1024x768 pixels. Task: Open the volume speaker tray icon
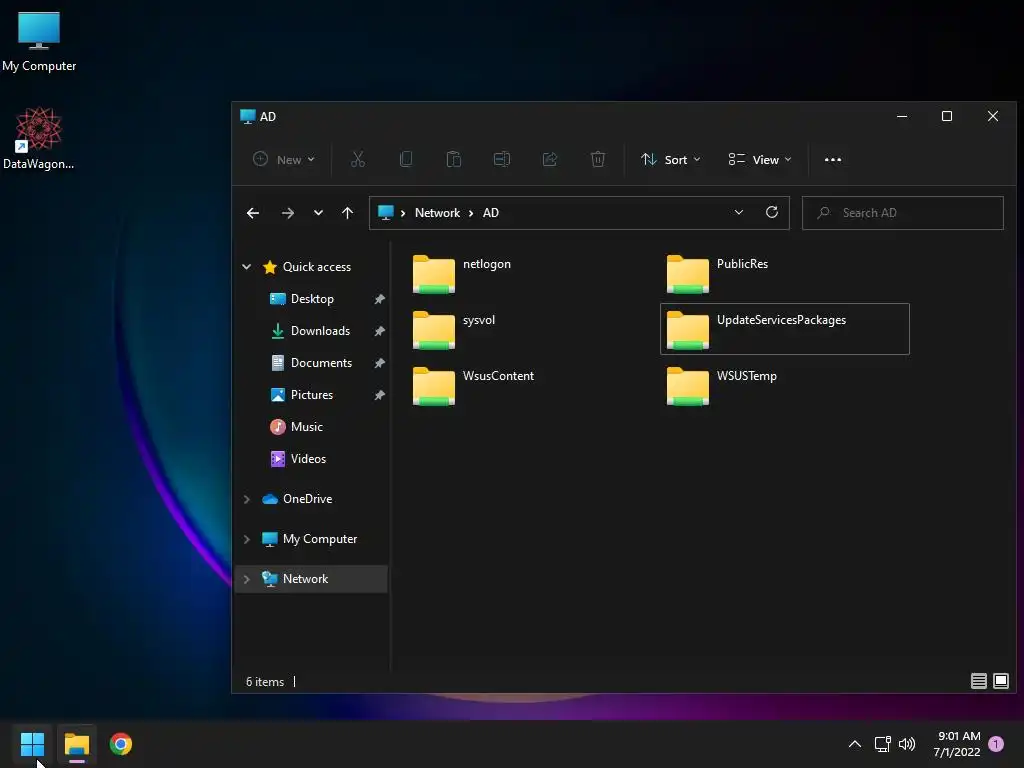(906, 744)
